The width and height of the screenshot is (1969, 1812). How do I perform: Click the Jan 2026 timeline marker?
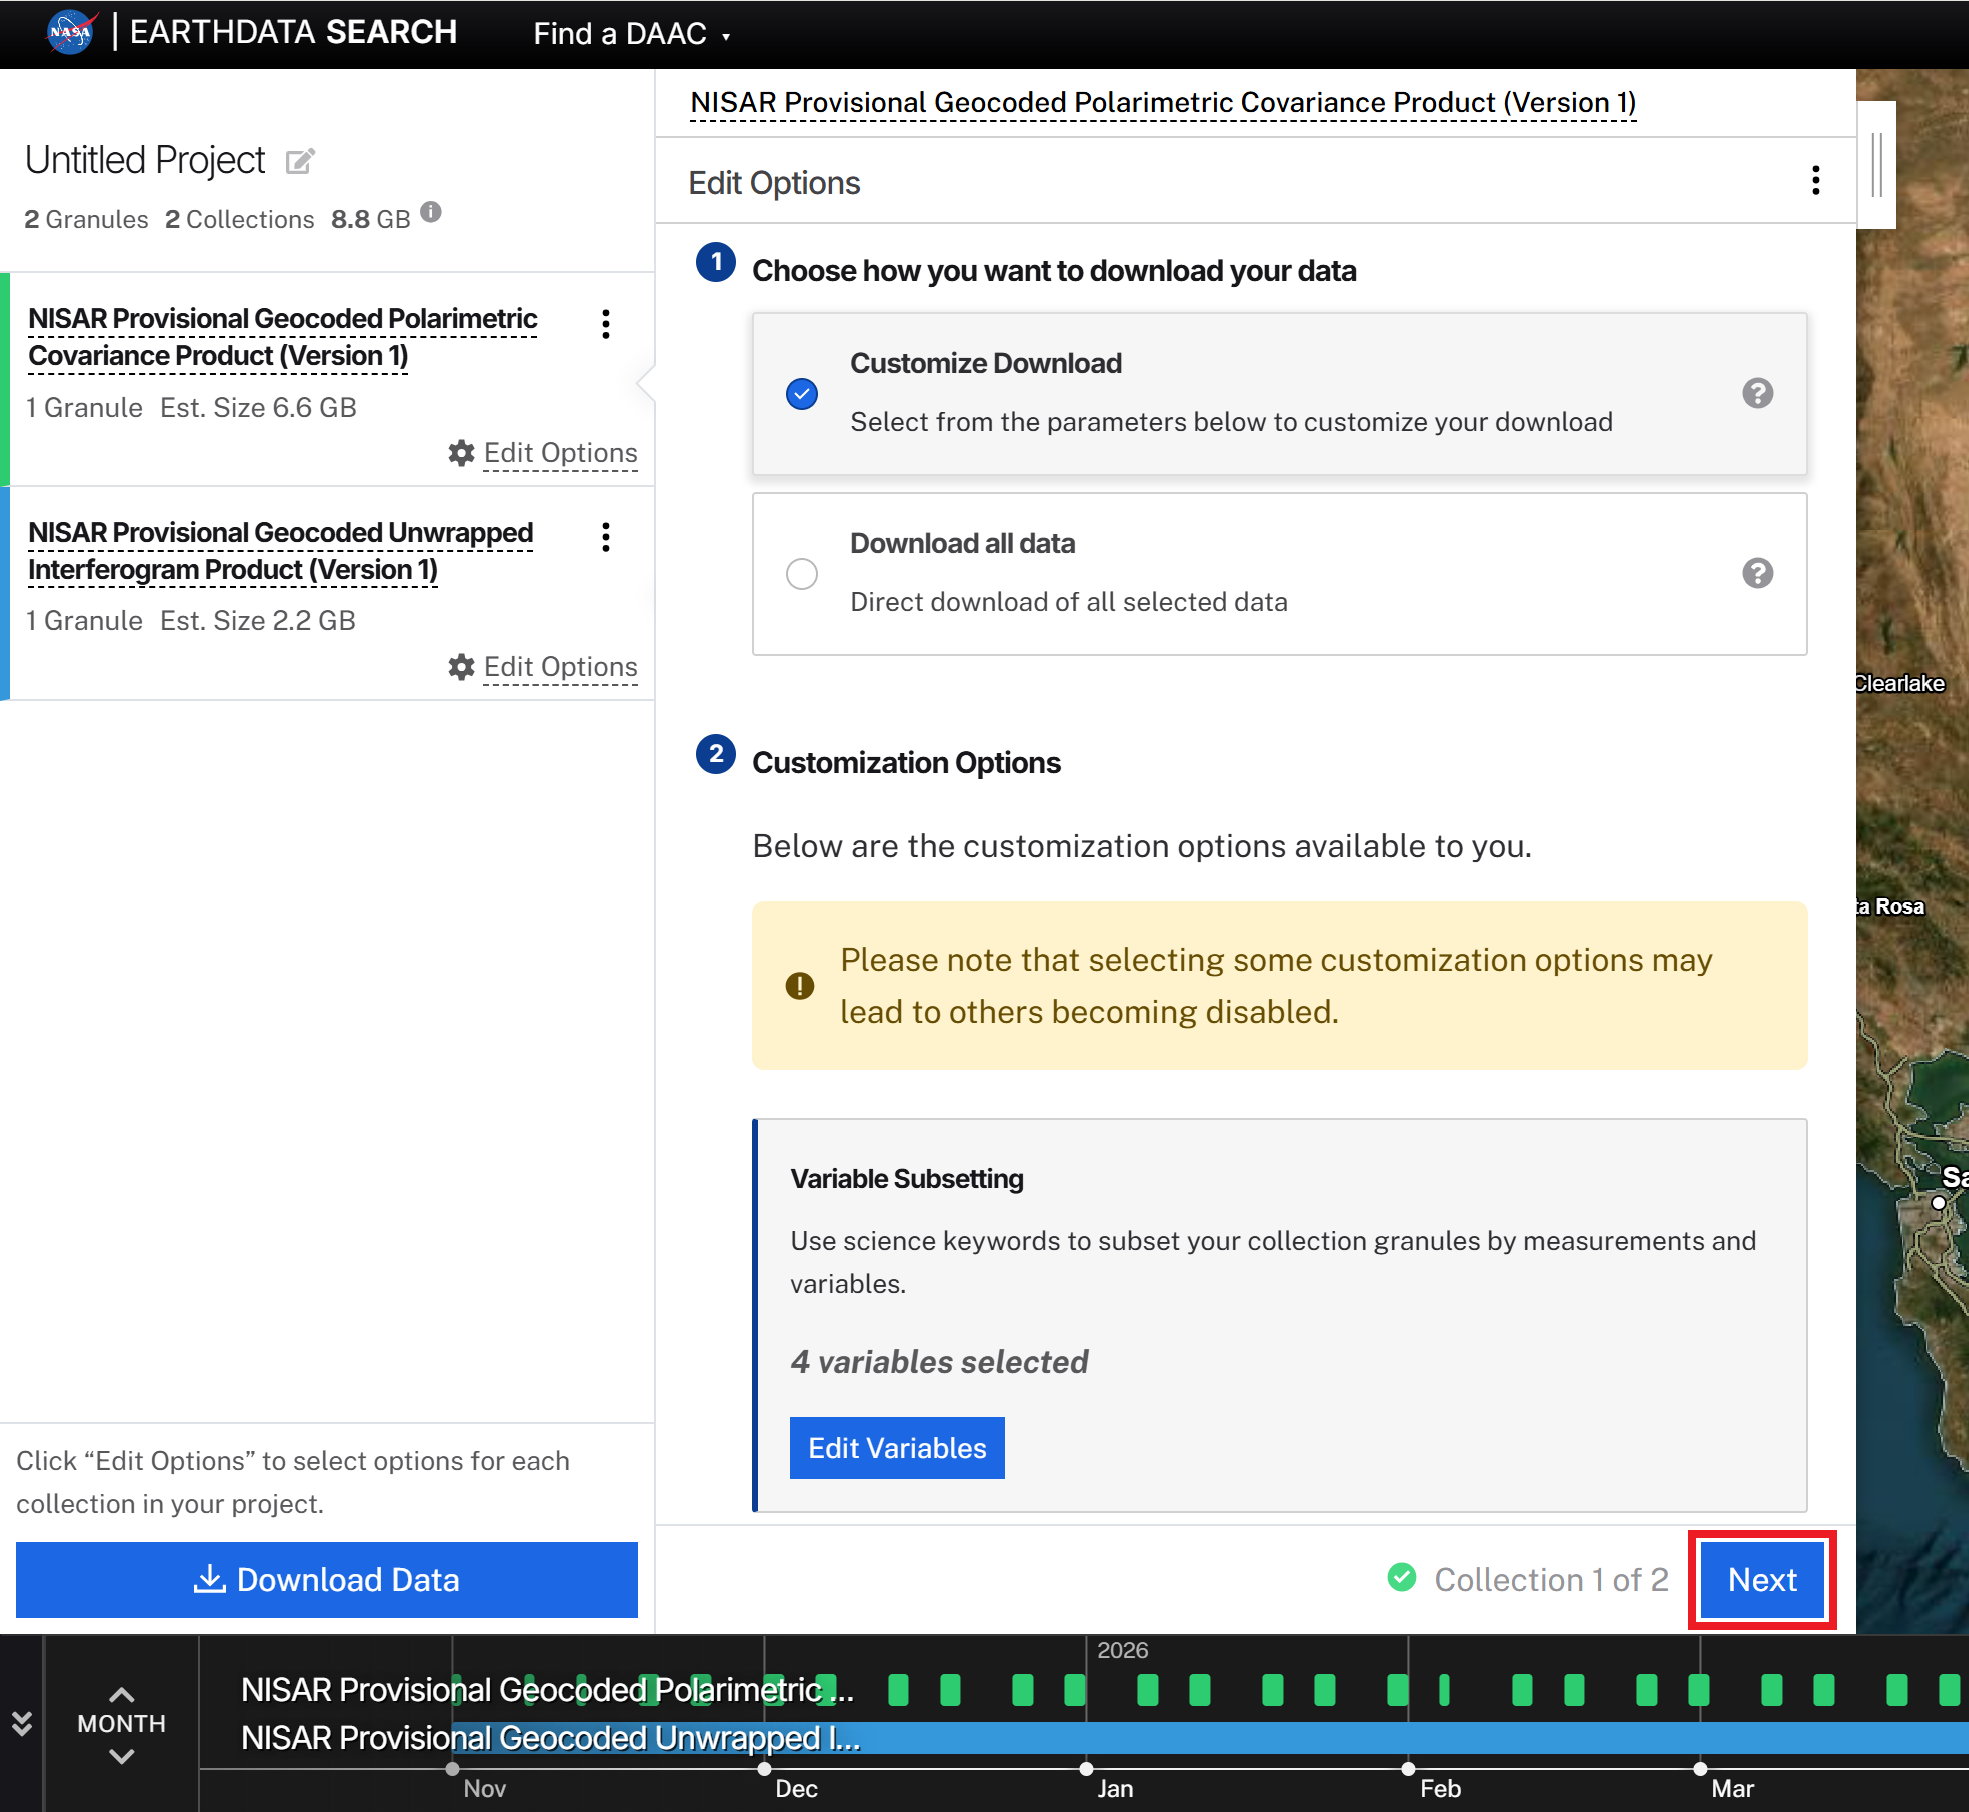click(x=1086, y=1769)
